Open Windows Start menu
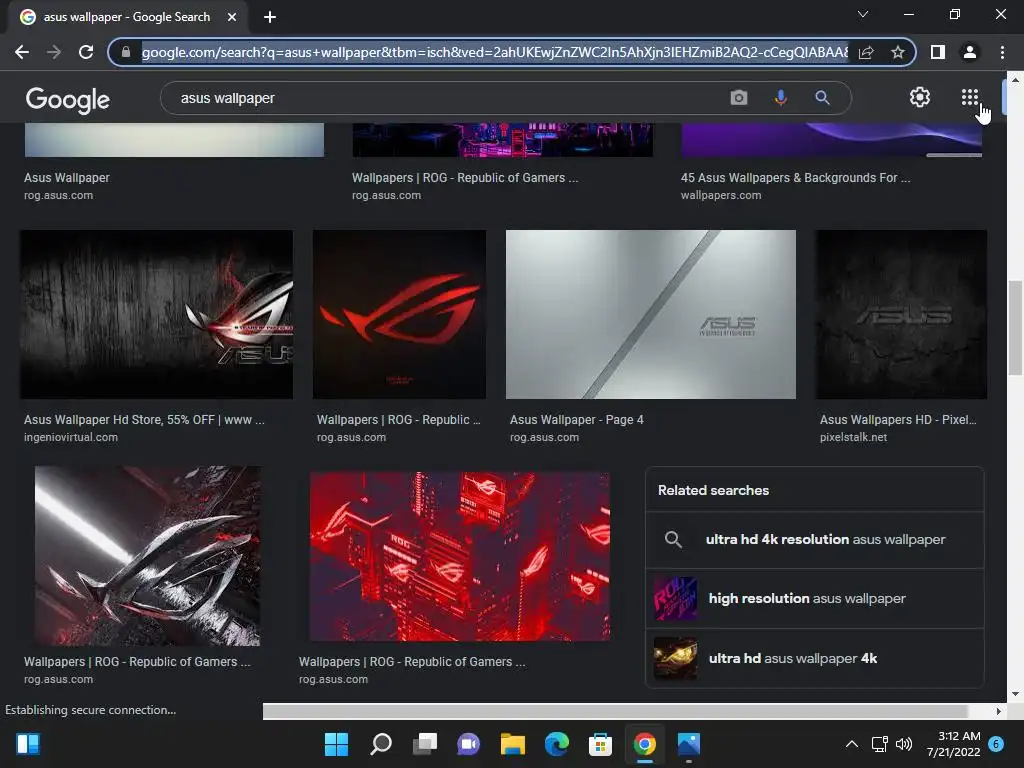 point(336,744)
